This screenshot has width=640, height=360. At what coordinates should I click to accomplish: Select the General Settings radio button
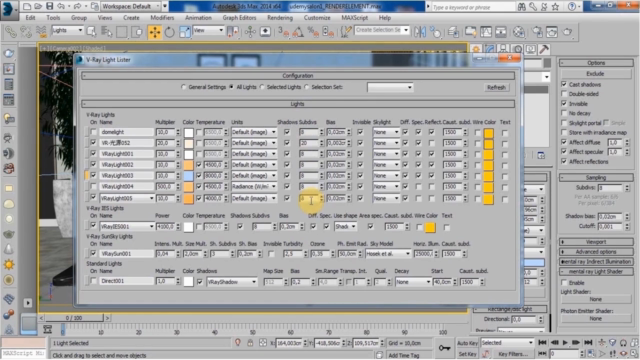coord(184,87)
